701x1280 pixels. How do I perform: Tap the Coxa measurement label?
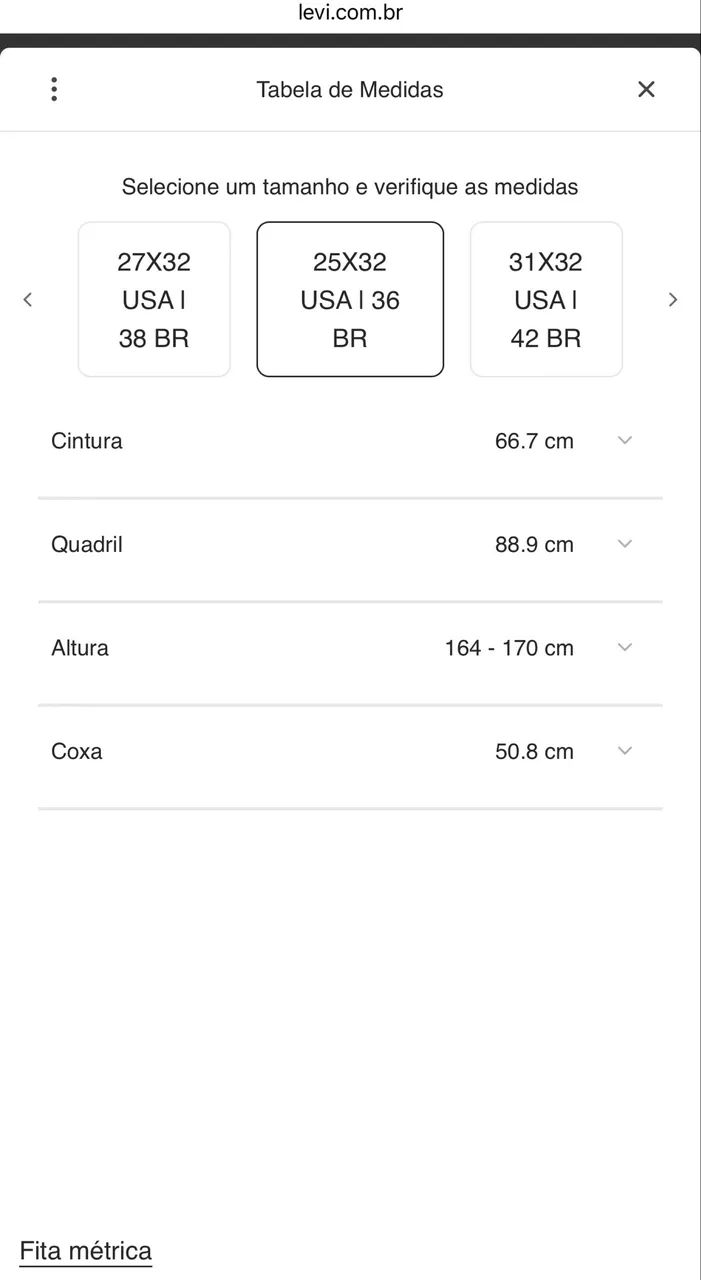(x=76, y=751)
